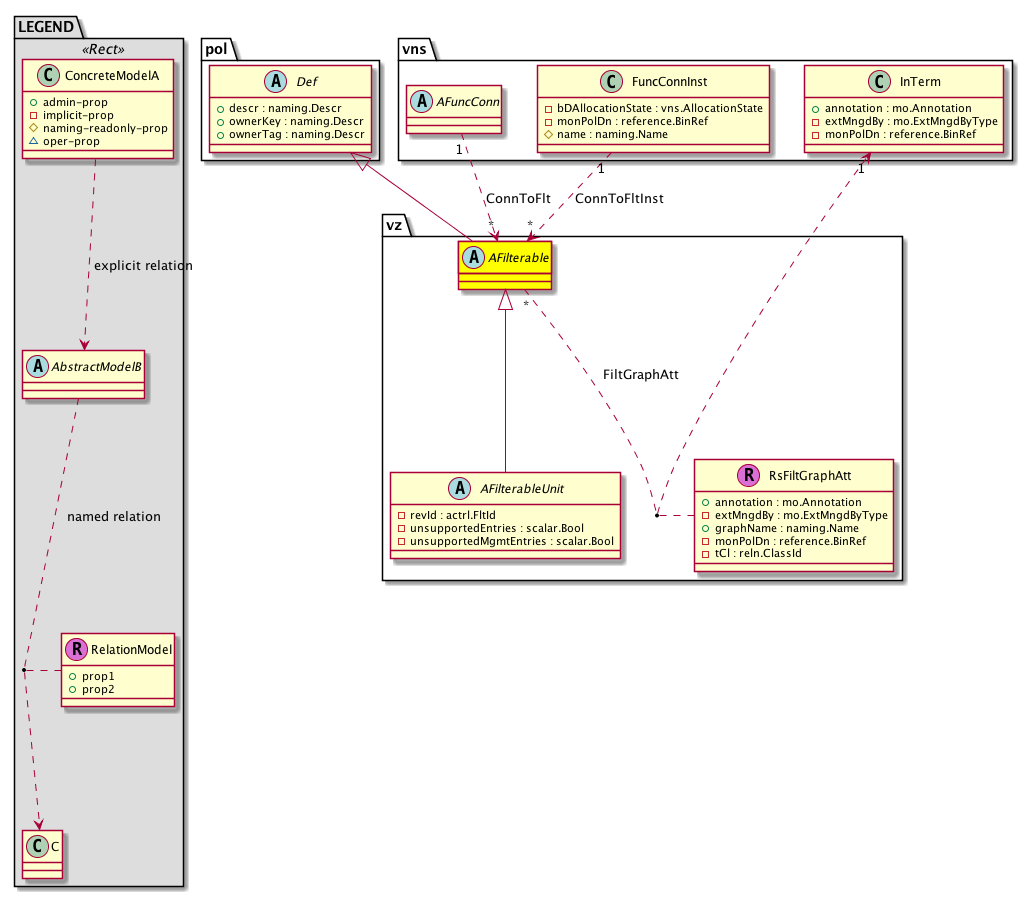The width and height of the screenshot is (1033, 897).
Task: Click the AFilterableUnit abstract icon
Action: [x=460, y=489]
